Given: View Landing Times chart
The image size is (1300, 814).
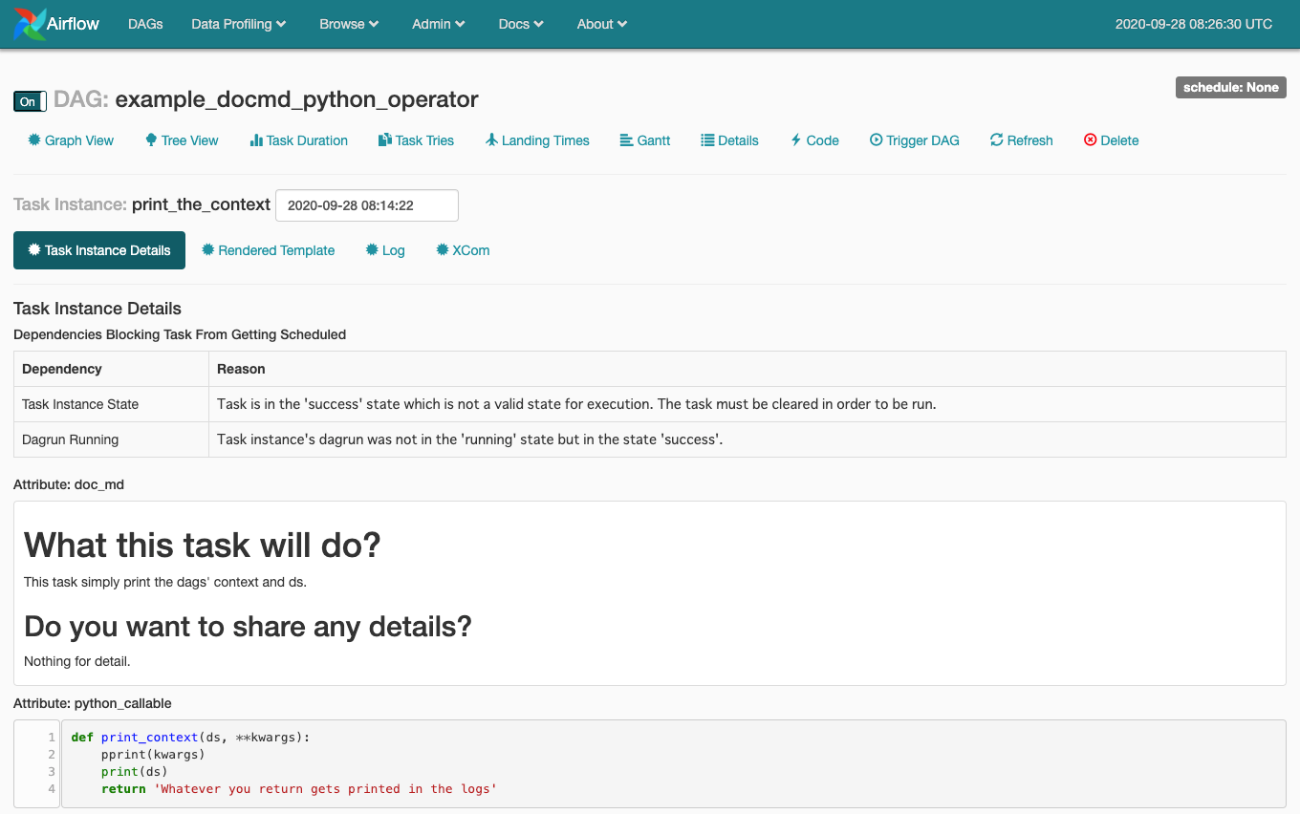Looking at the screenshot, I should coord(537,140).
